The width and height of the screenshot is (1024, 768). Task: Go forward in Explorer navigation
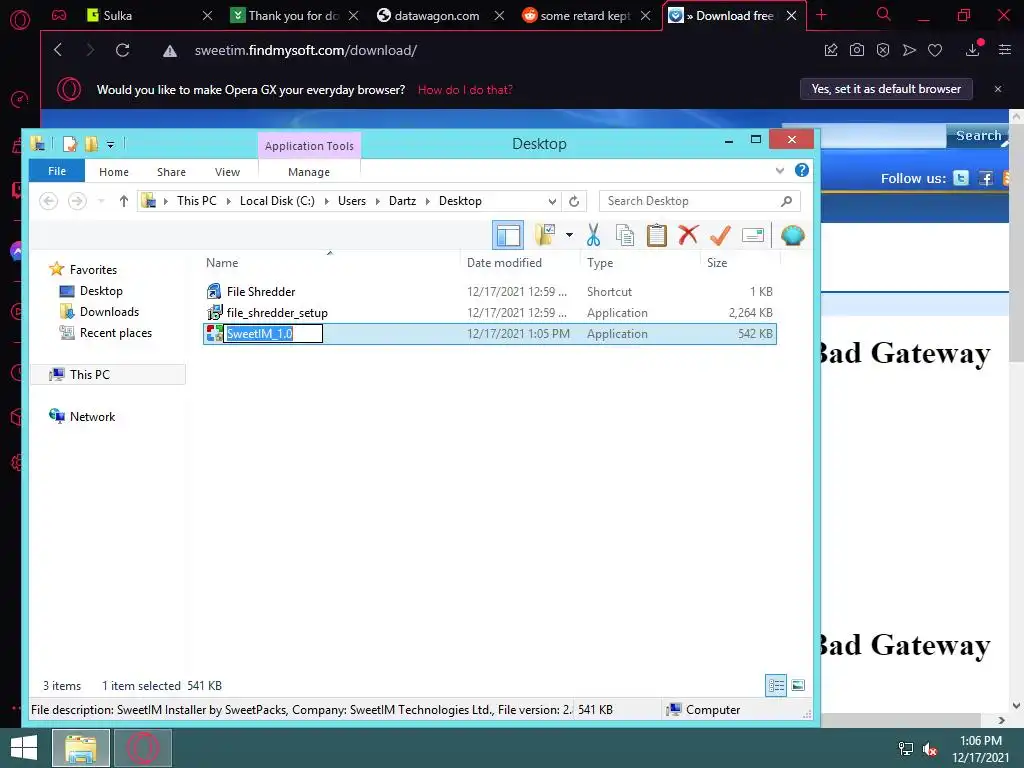[77, 201]
